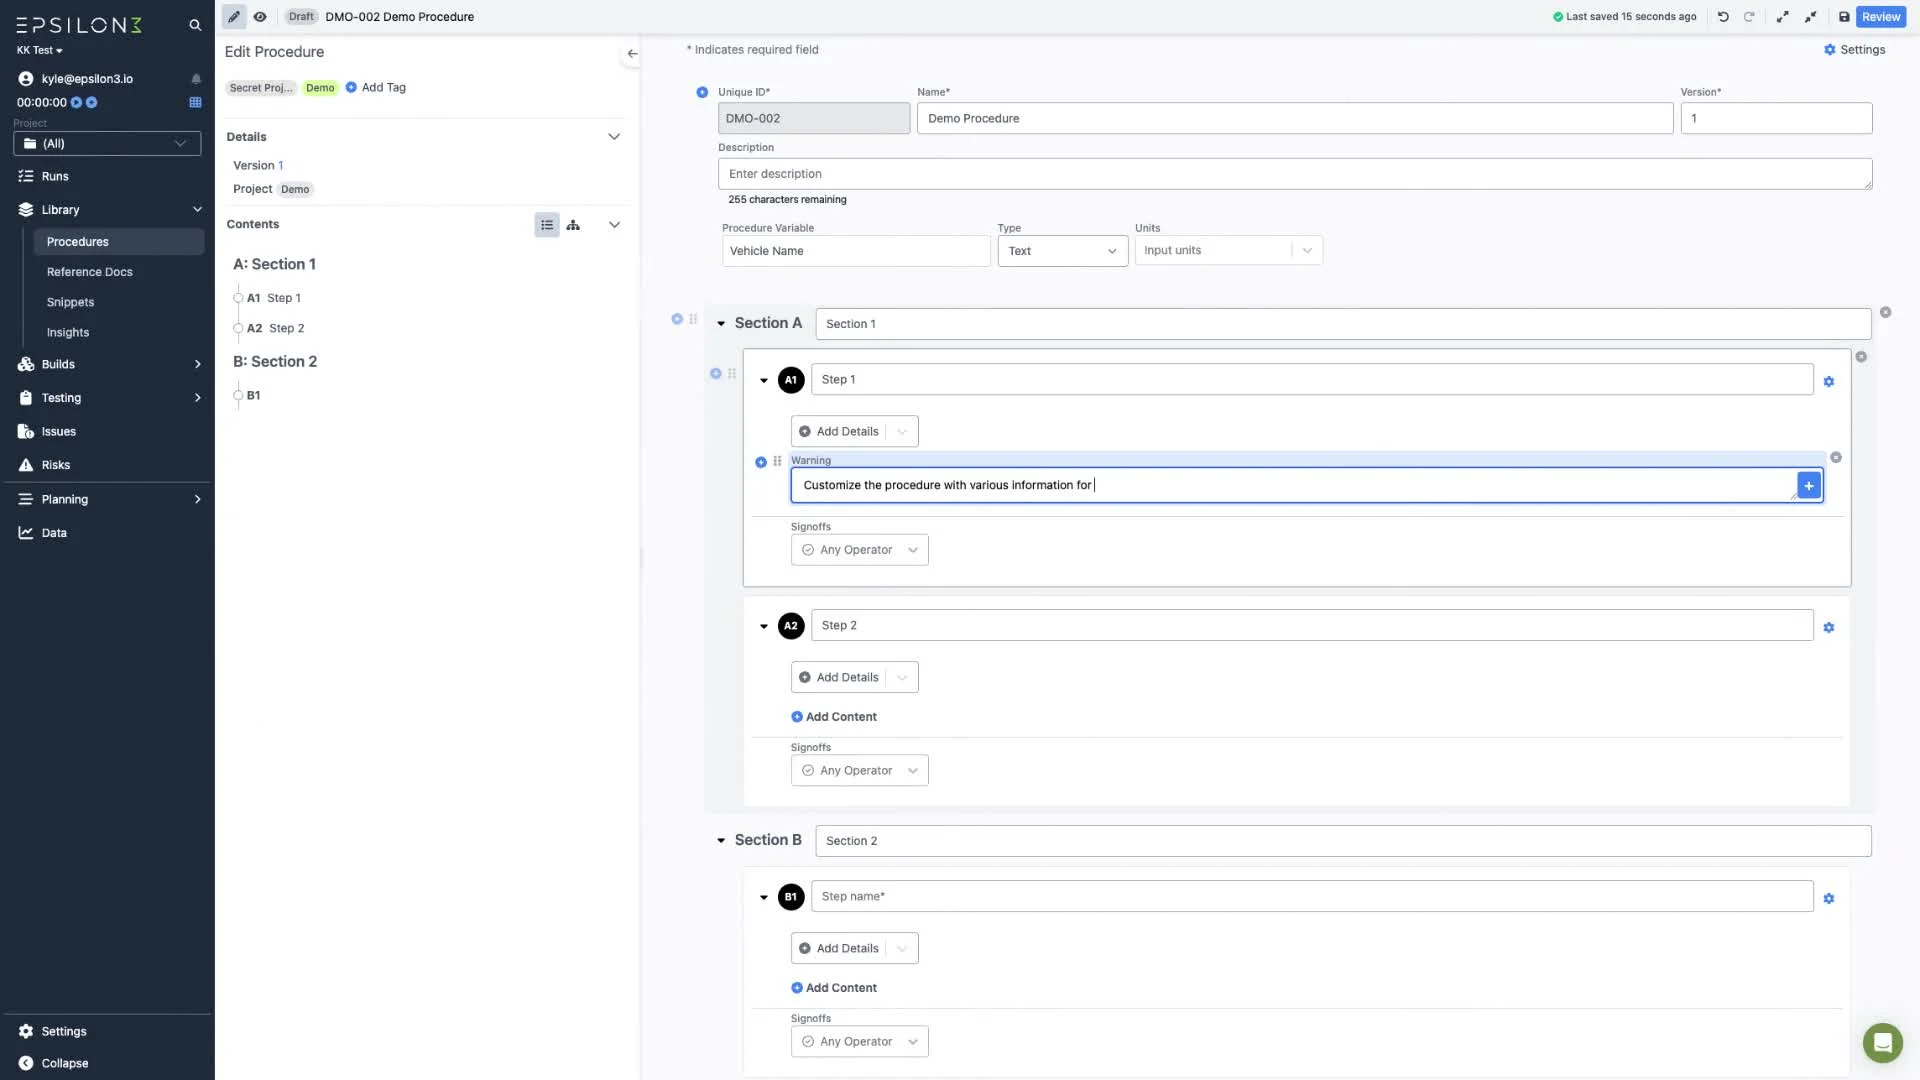The image size is (1920, 1080).
Task: Save the procedure with disk icon
Action: [x=1844, y=17]
